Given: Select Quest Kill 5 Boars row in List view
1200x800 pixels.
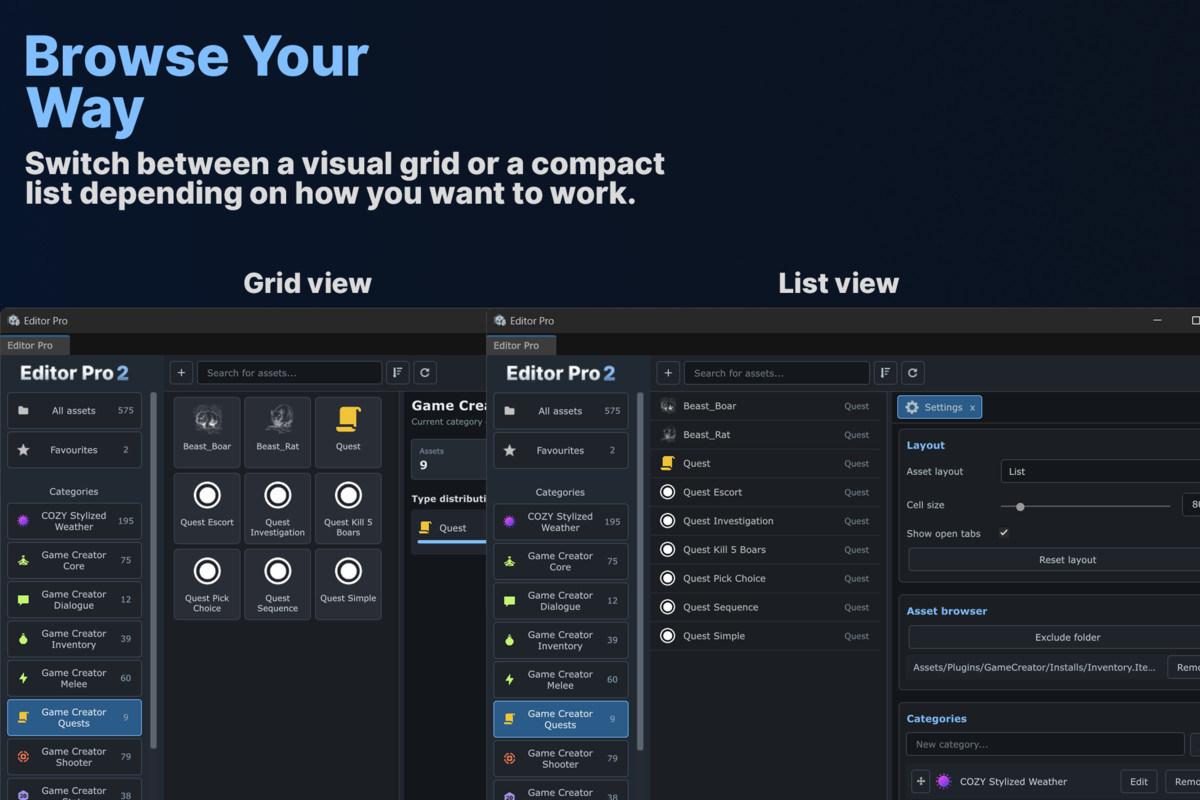Looking at the screenshot, I should click(766, 550).
